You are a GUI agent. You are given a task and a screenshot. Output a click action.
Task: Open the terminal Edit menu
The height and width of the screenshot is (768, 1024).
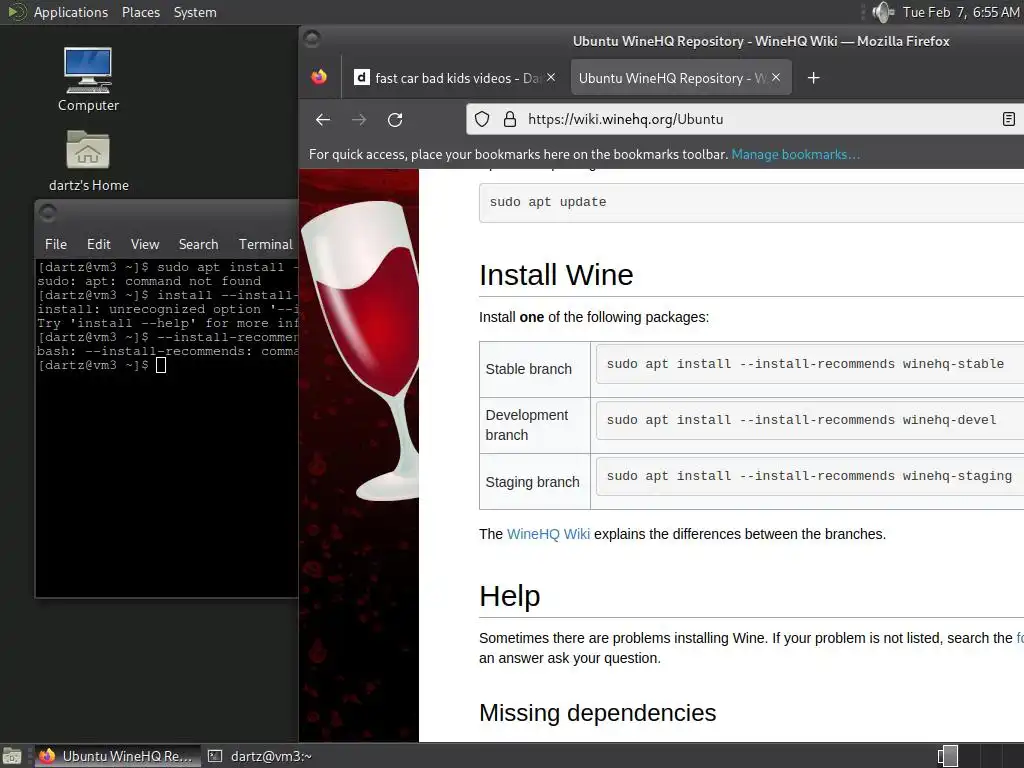click(x=99, y=244)
